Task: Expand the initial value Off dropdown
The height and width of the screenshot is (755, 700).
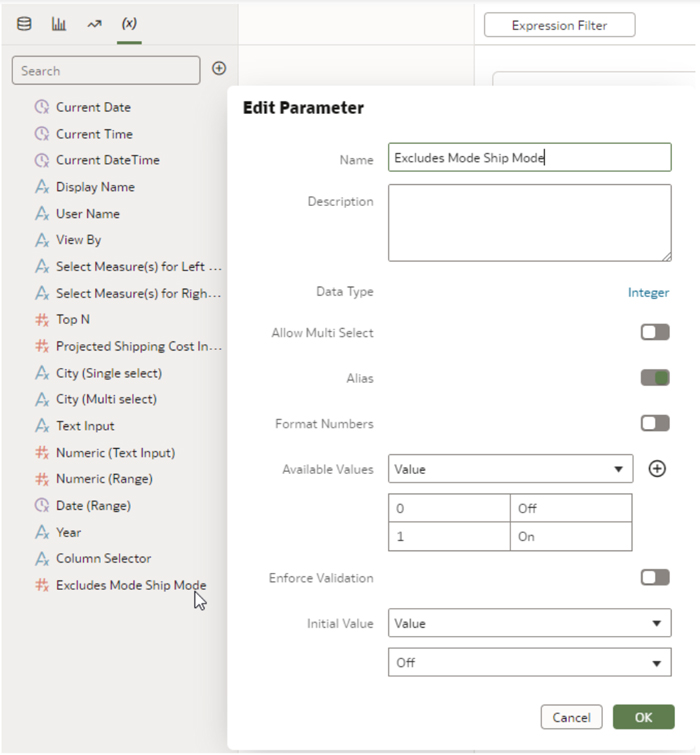Action: (x=529, y=663)
